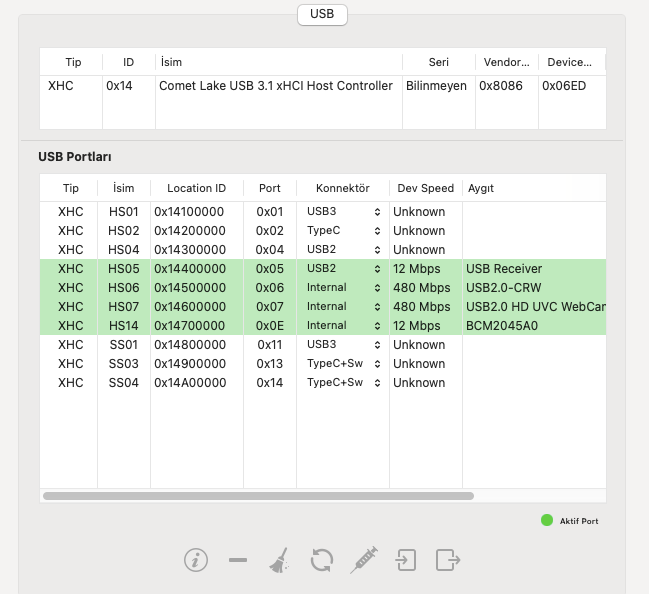
Task: Click location ID 0x14A00000
Action: click(190, 383)
